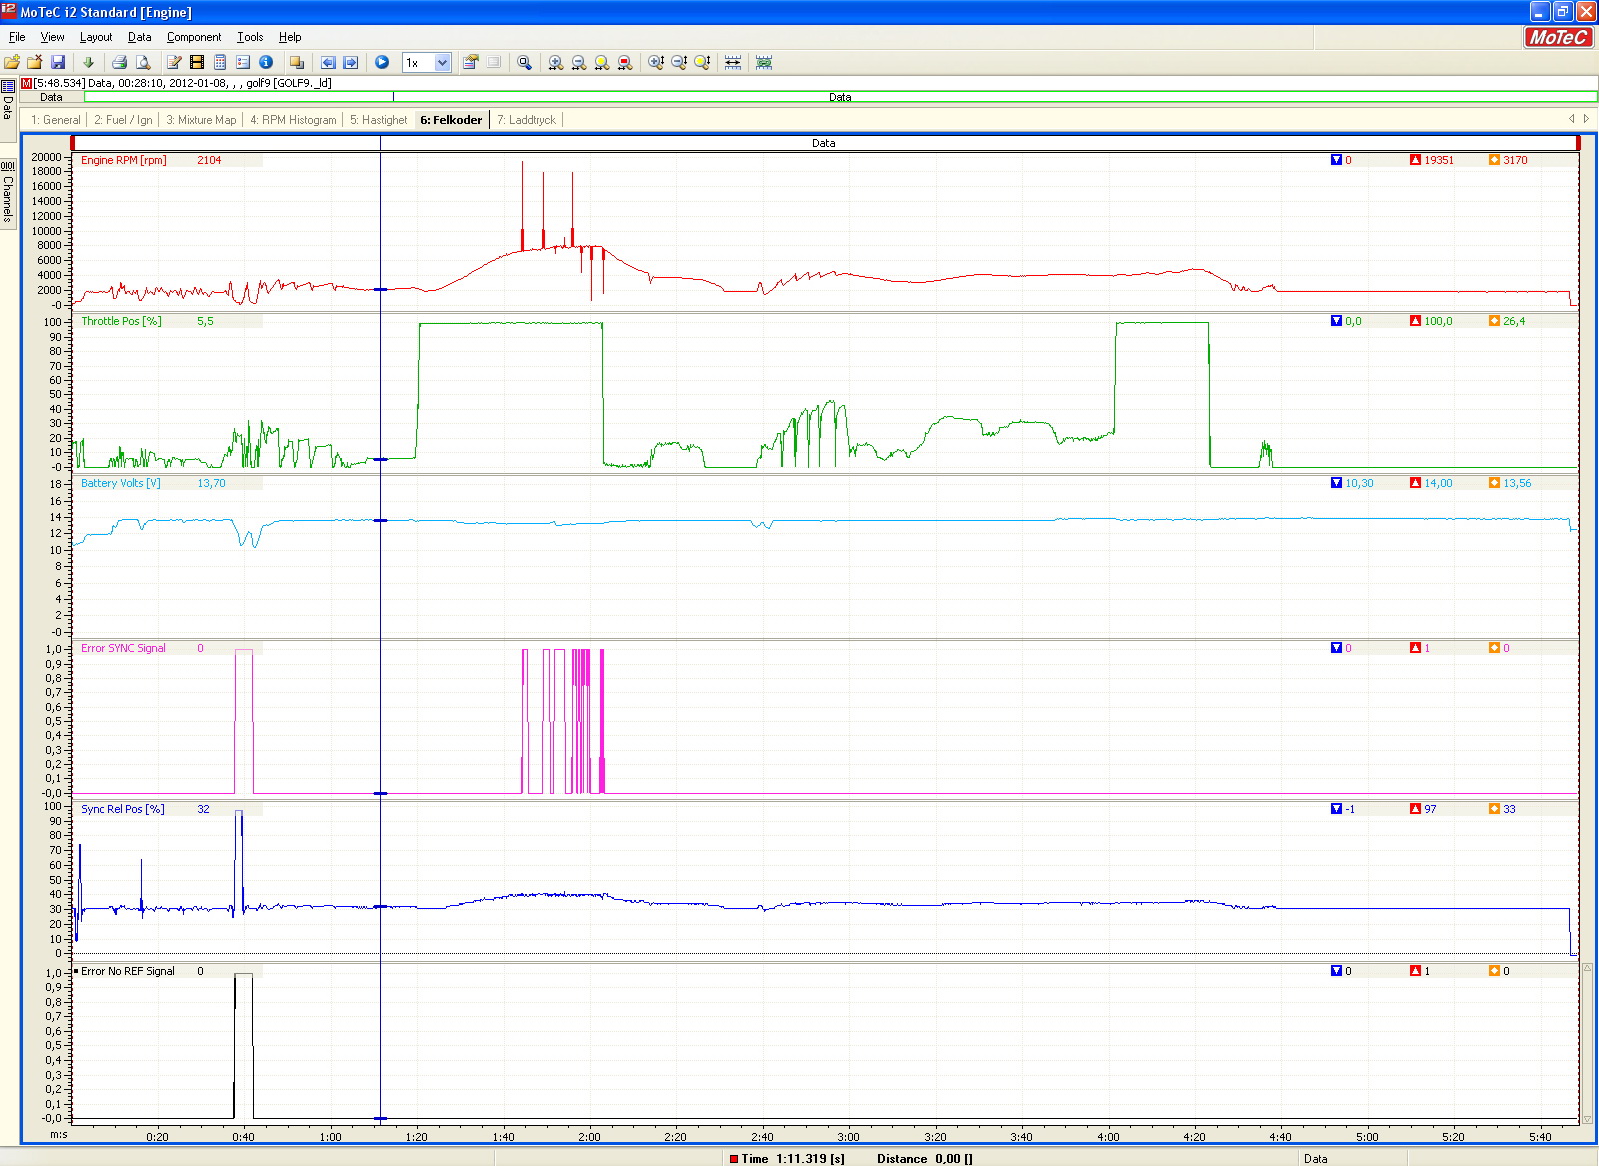Switch to the 5: Hastighet tab
Image resolution: width=1599 pixels, height=1166 pixels.
point(378,120)
